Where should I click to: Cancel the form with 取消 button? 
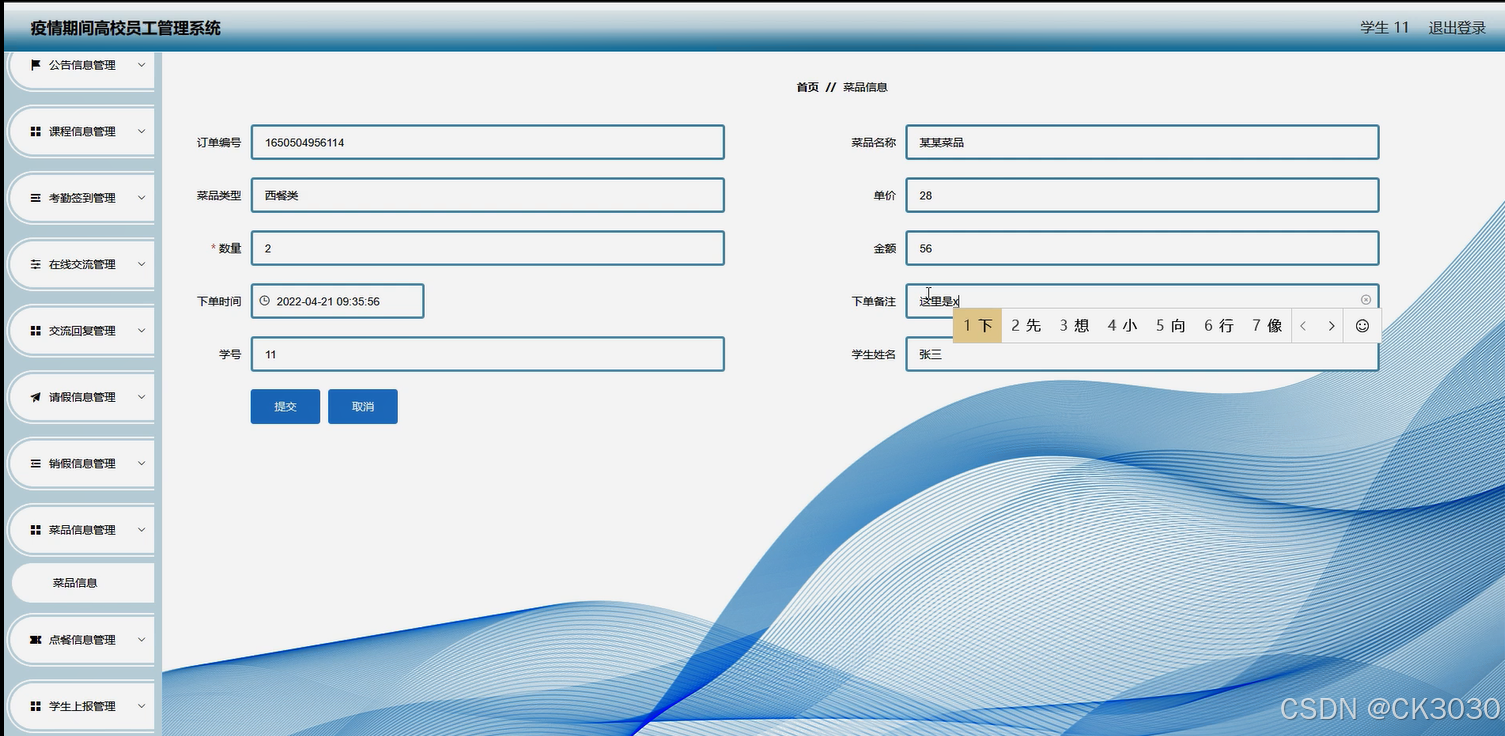pyautogui.click(x=363, y=407)
